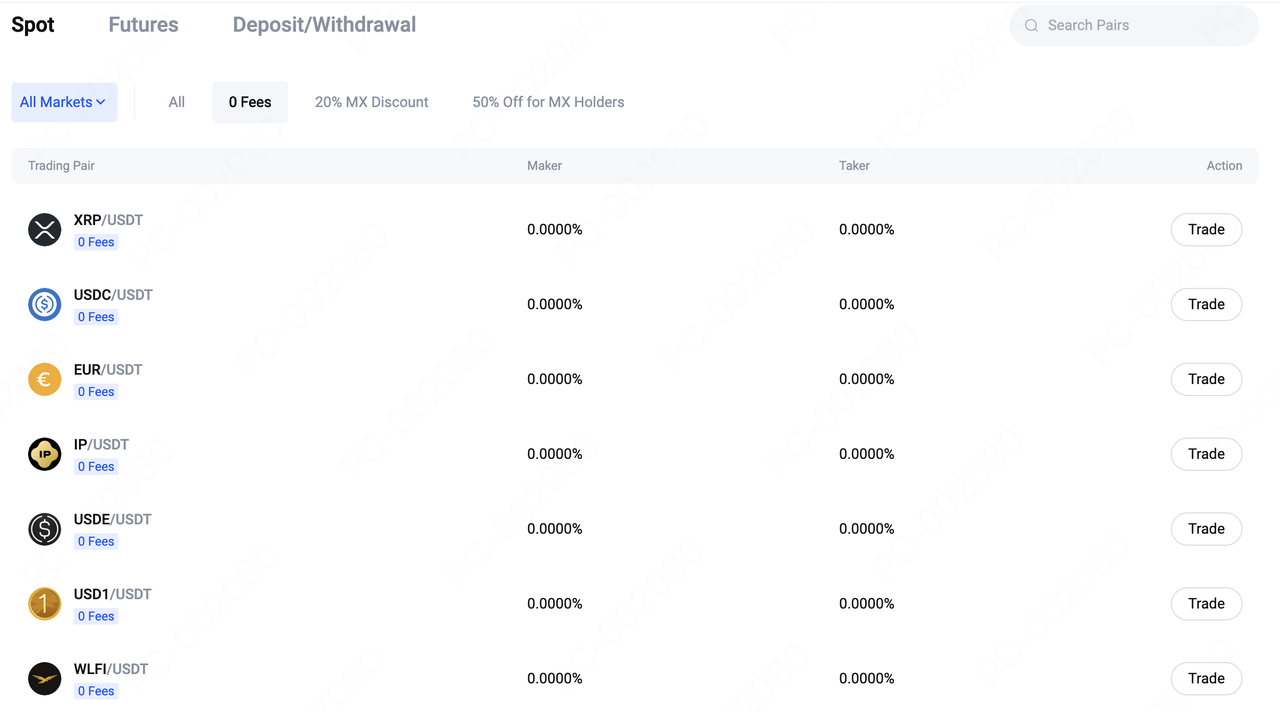Click the USD1/USDT maker fee value
The image size is (1280, 713).
(555, 604)
